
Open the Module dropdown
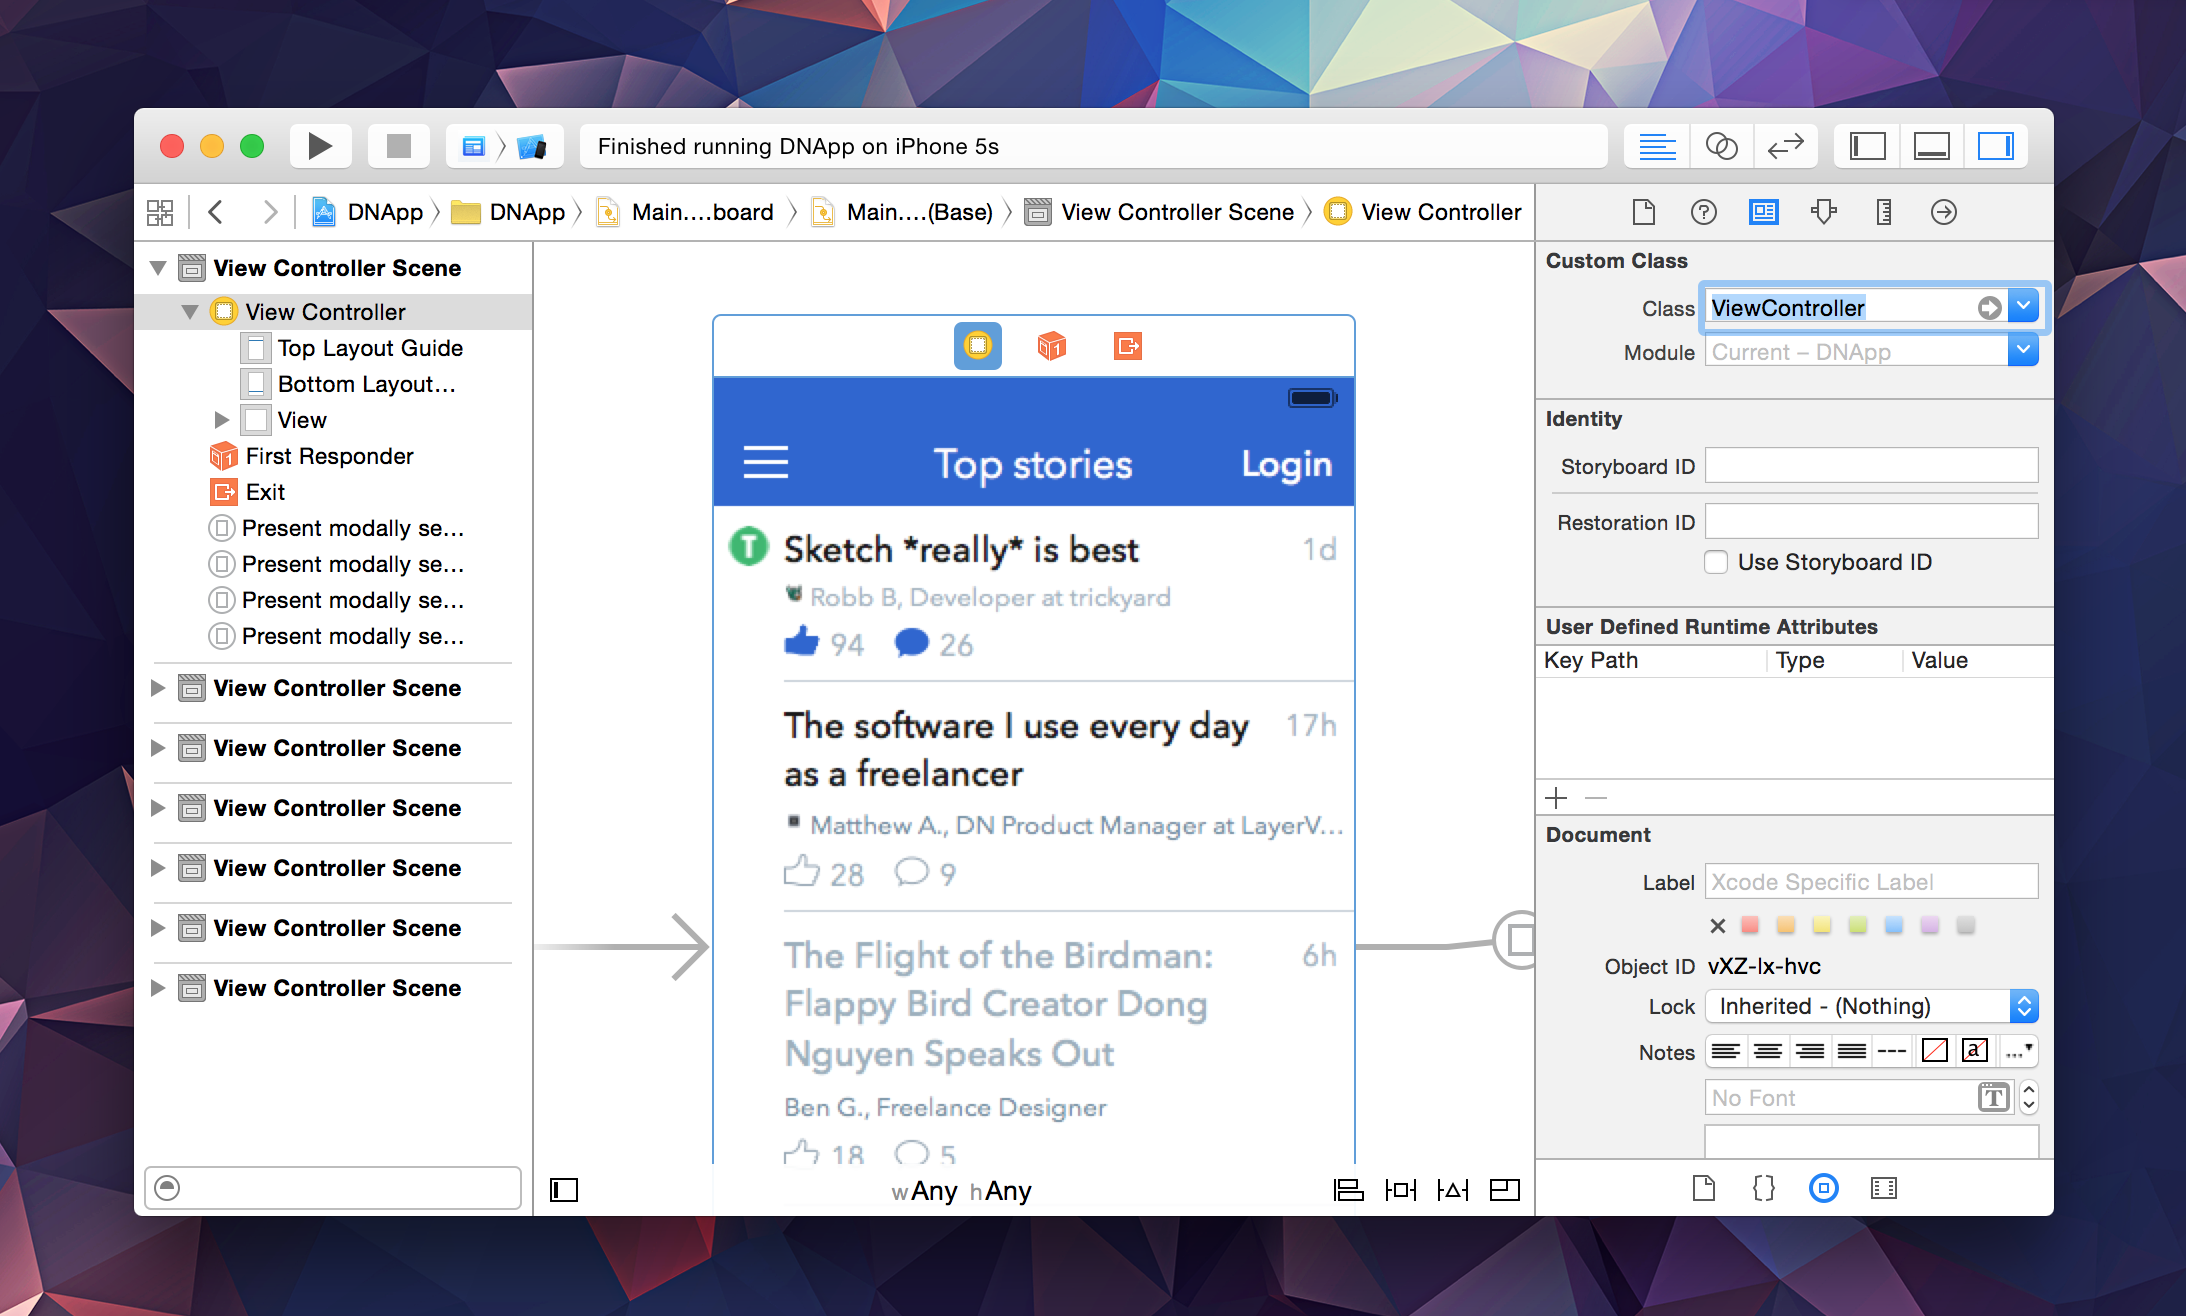[2024, 350]
